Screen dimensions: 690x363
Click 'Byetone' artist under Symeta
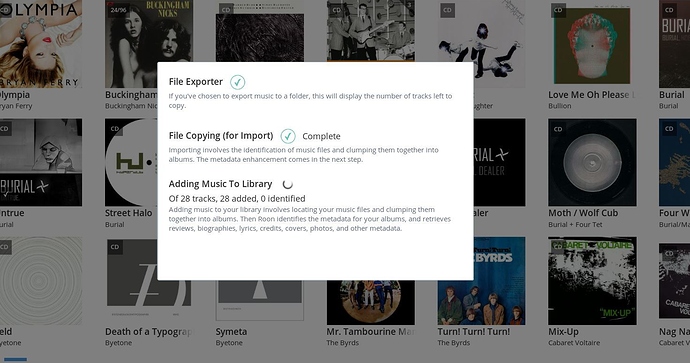[x=229, y=343]
